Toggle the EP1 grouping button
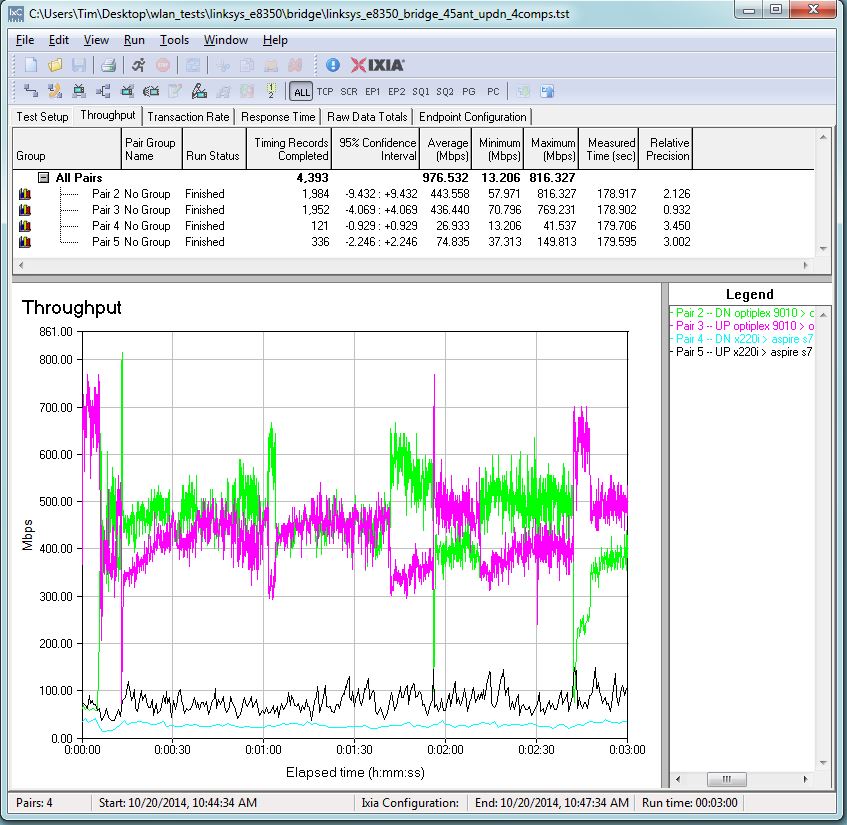The width and height of the screenshot is (847, 825). (x=373, y=92)
